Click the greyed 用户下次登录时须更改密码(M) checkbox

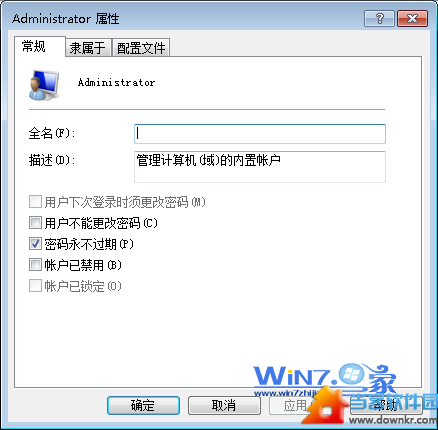35,202
